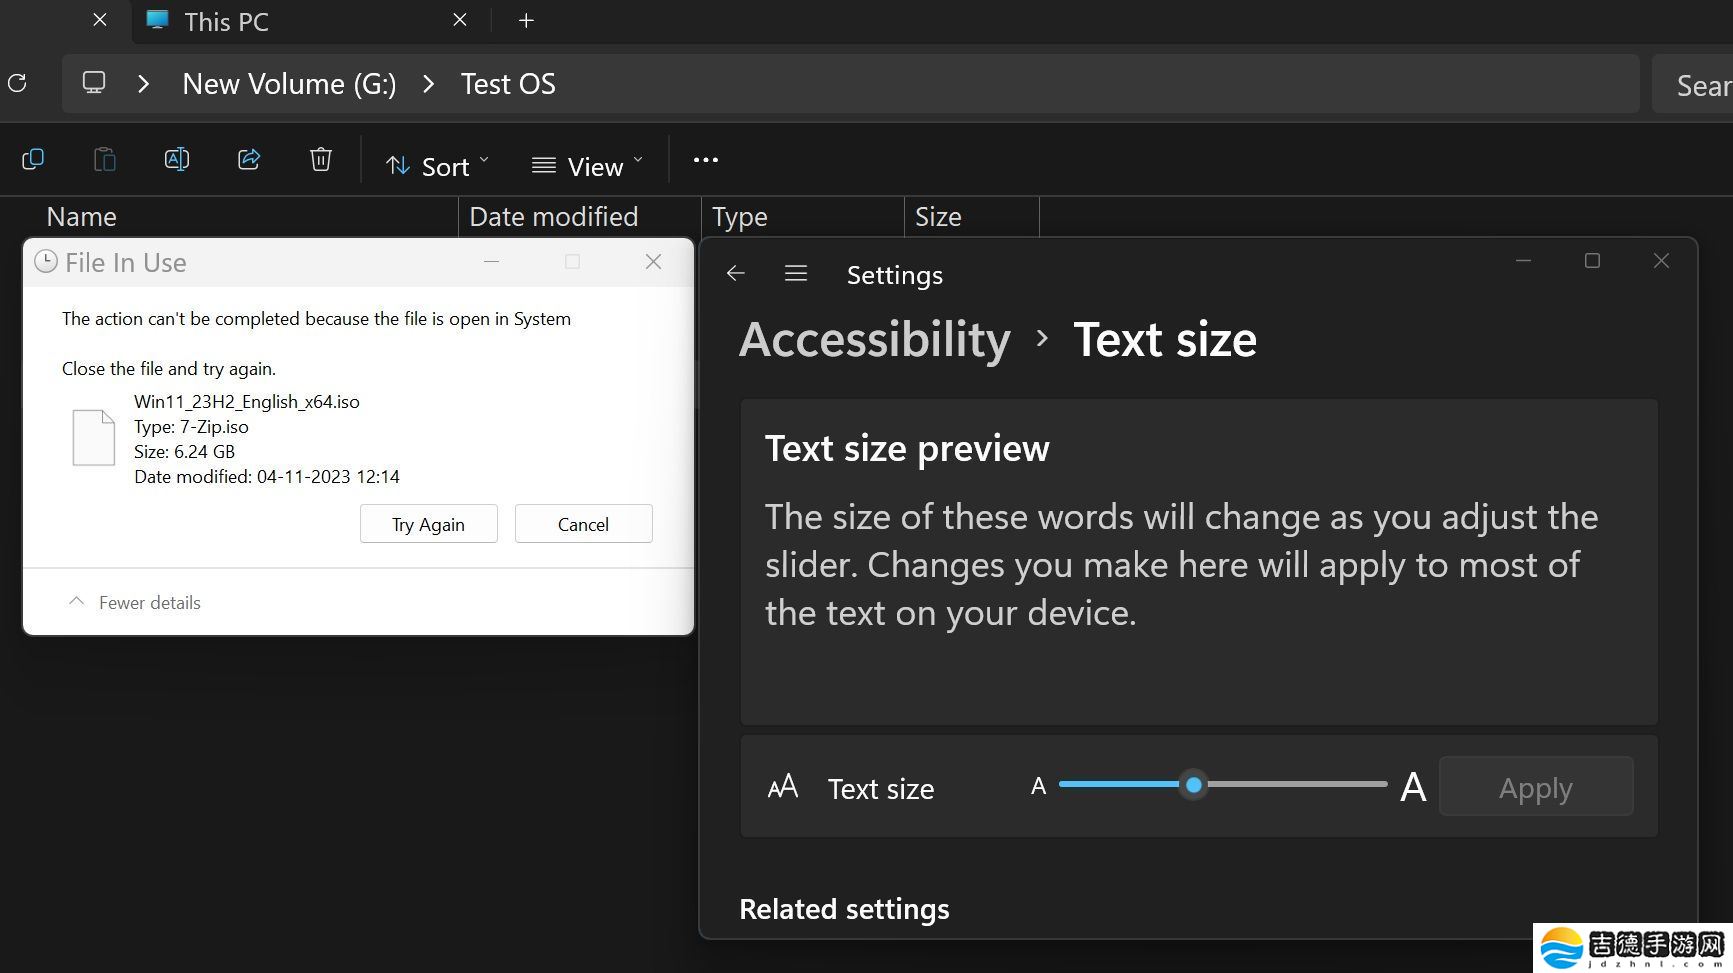Click Cancel in File In Use dialog

coord(584,524)
